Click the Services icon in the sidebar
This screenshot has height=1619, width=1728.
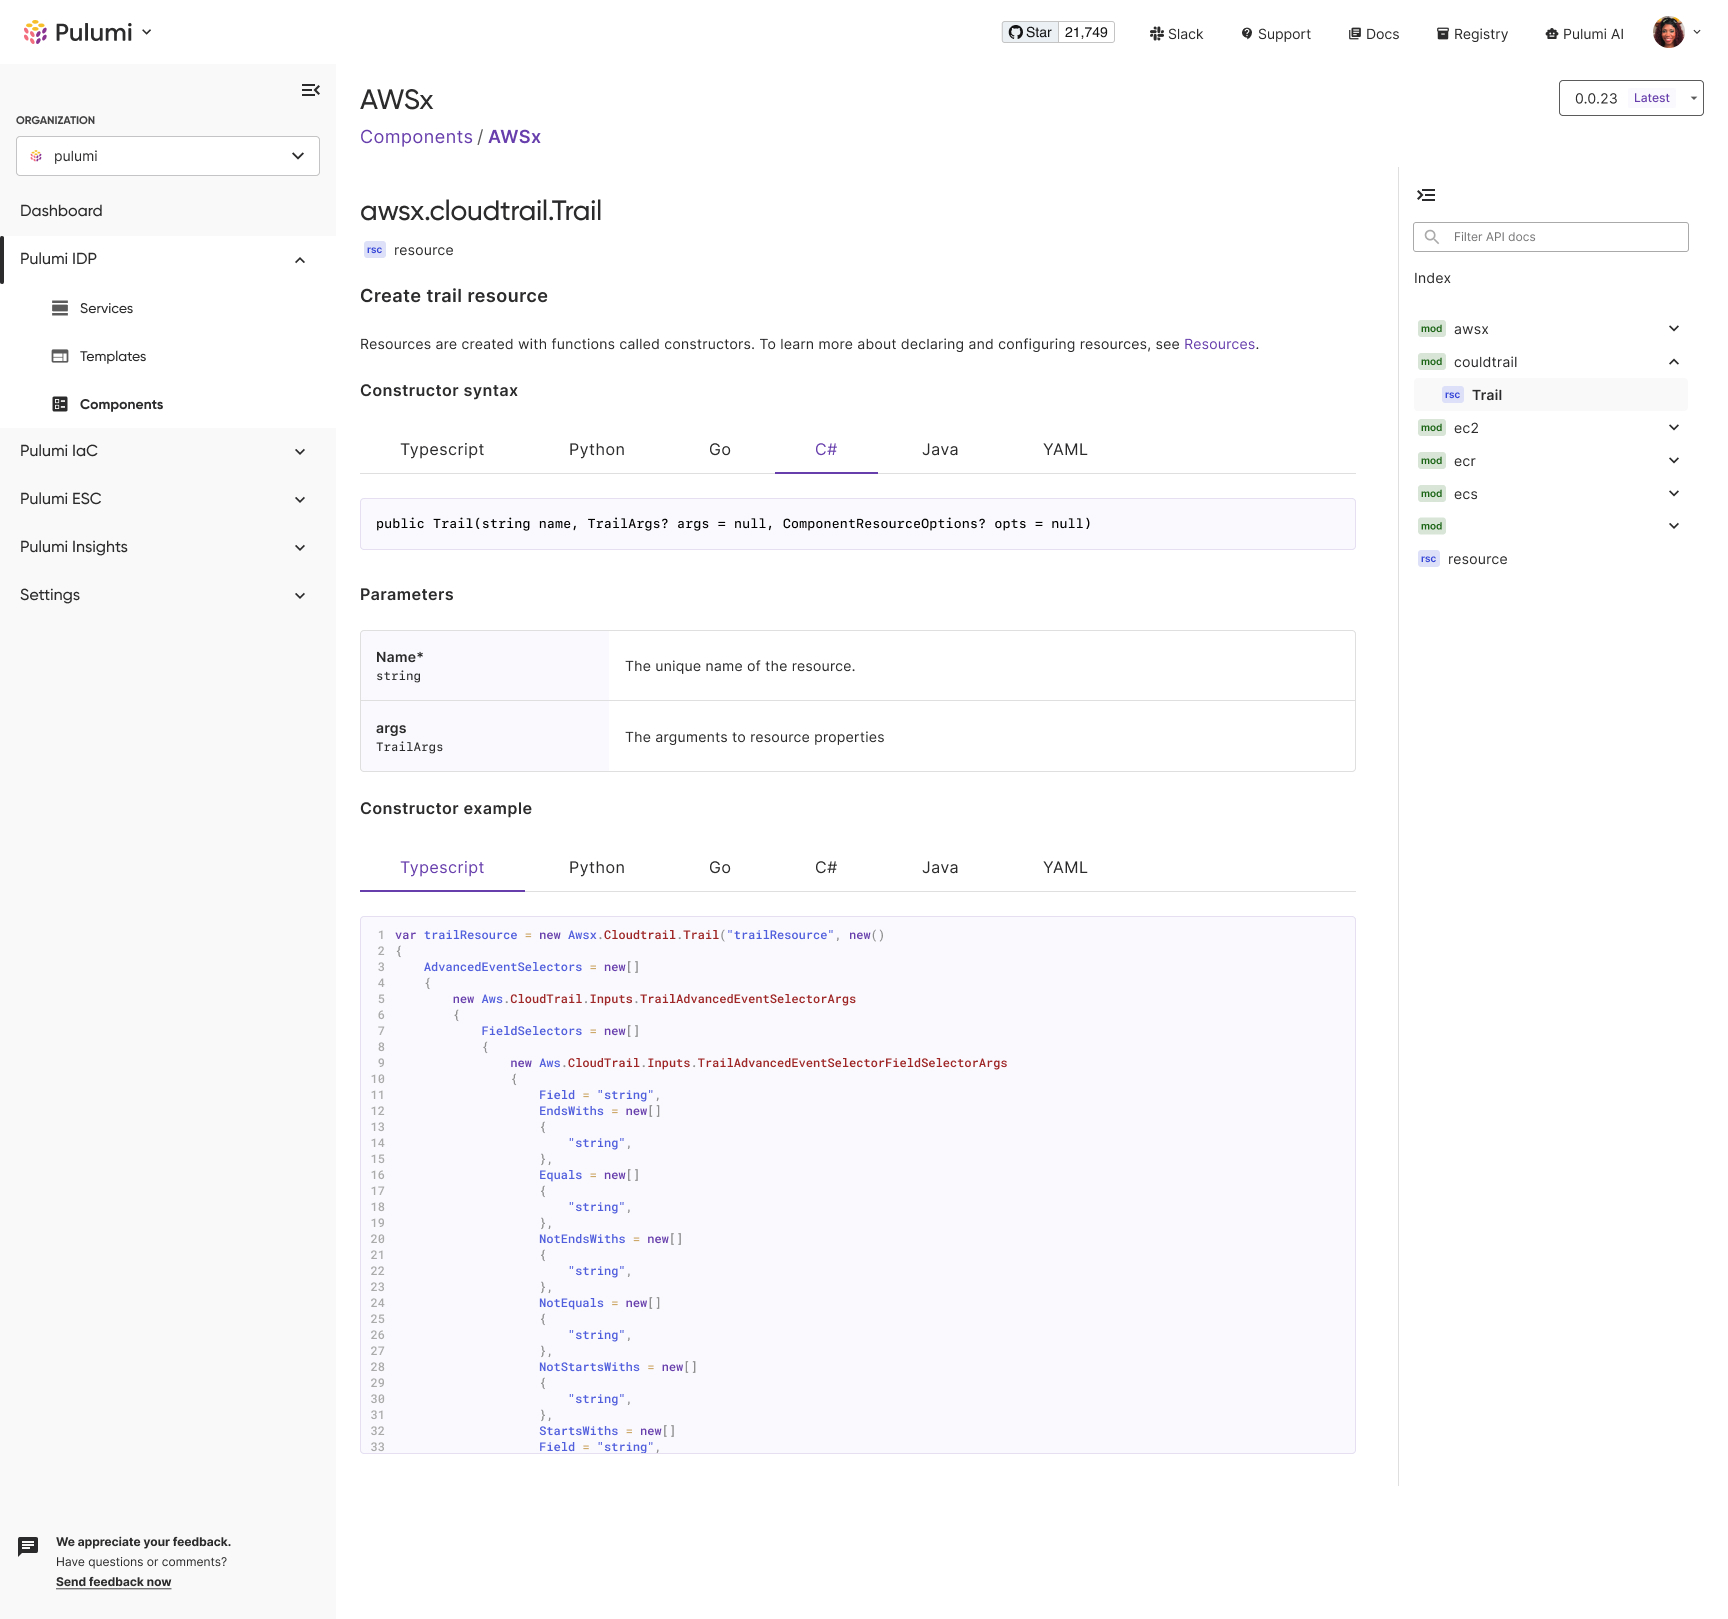[60, 308]
